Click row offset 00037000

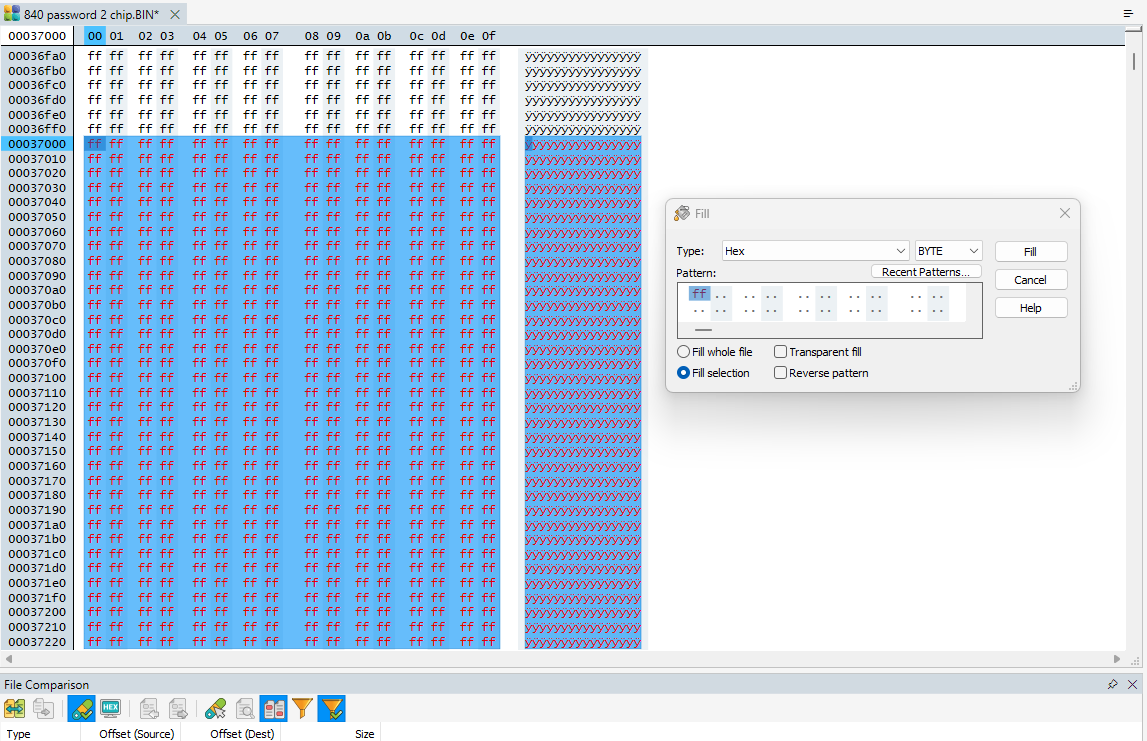click(x=37, y=144)
